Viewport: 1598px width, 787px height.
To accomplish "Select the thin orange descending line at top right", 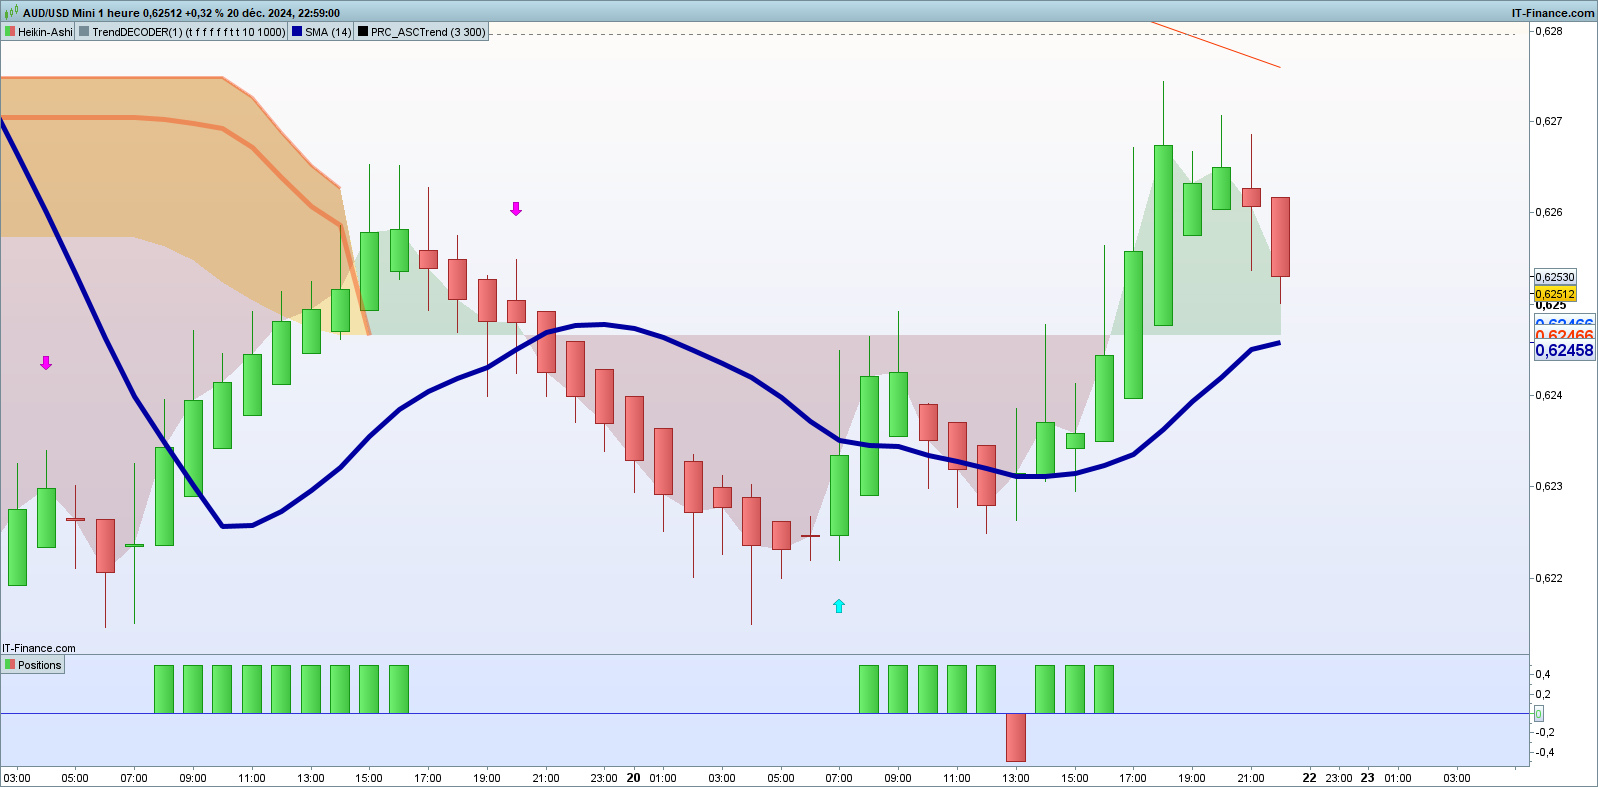I will [x=1215, y=44].
